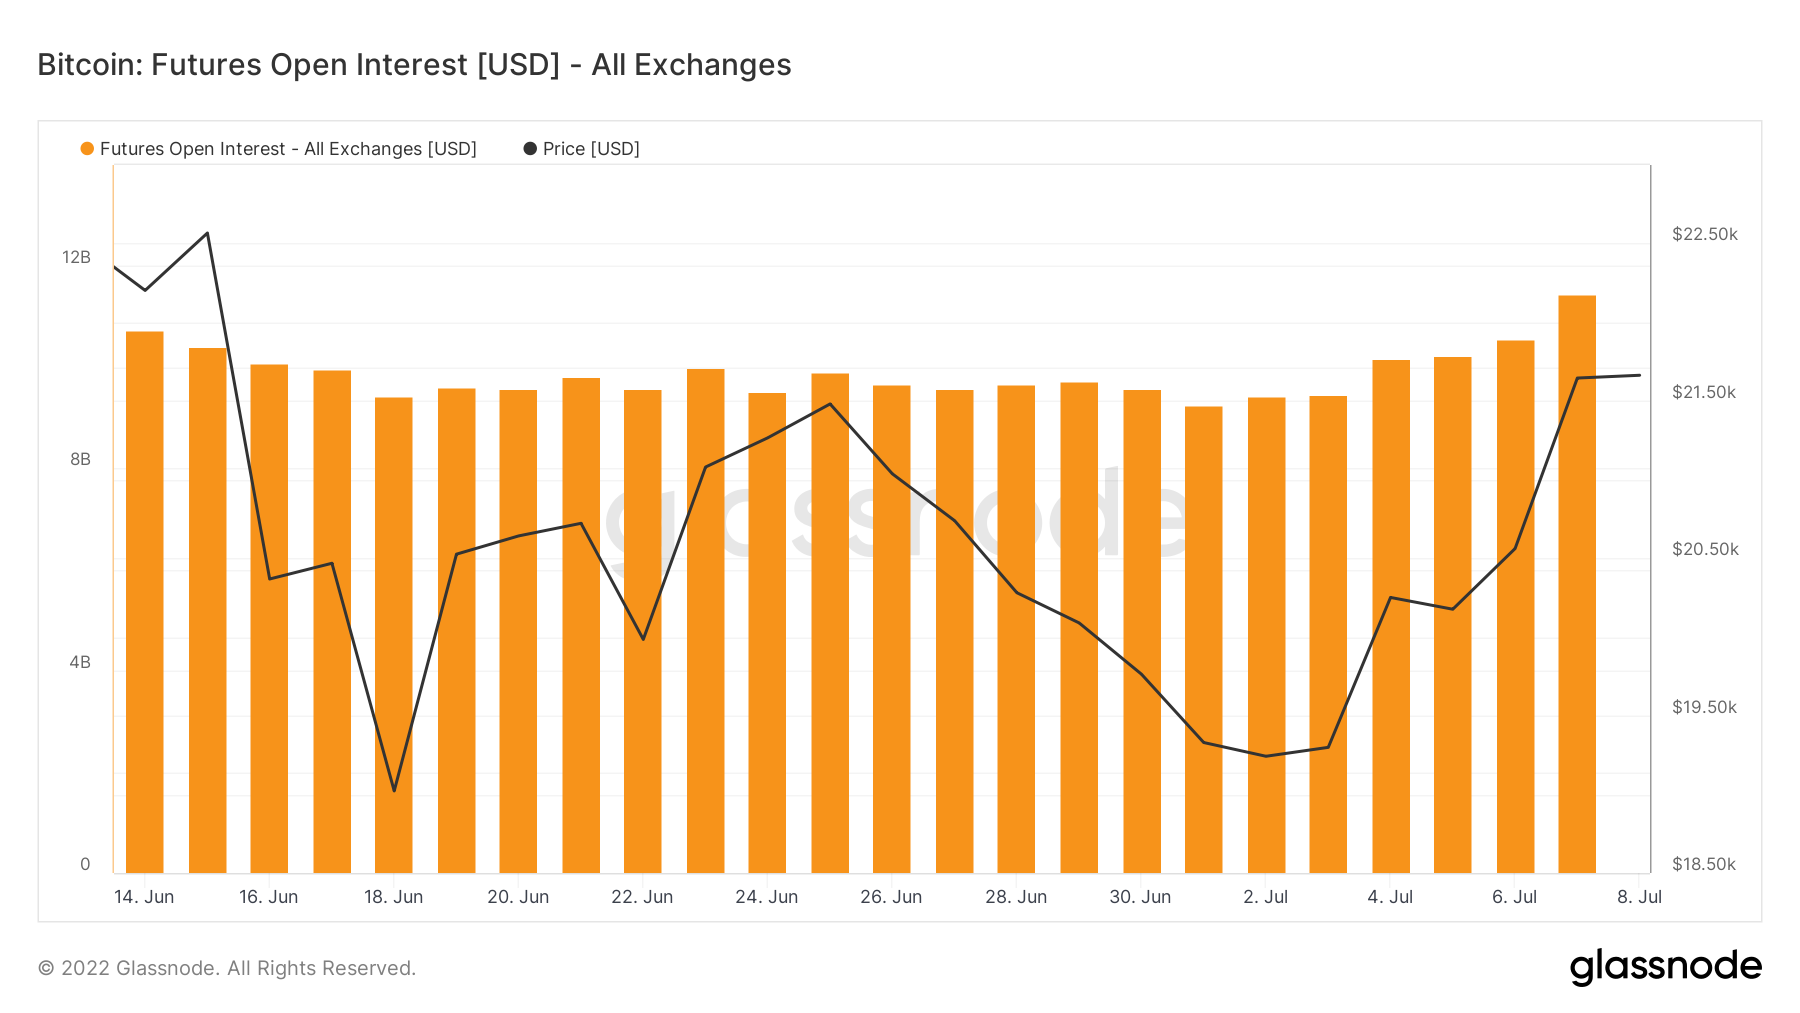Image resolution: width=1800 pixels, height=1013 pixels.
Task: Click the $18.50k price axis label
Action: click(x=1704, y=864)
